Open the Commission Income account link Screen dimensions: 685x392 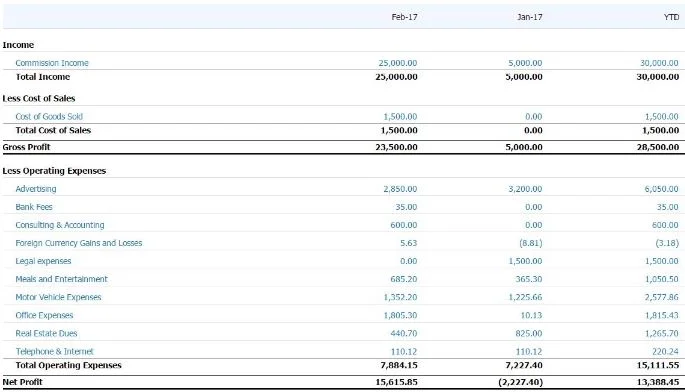point(52,63)
